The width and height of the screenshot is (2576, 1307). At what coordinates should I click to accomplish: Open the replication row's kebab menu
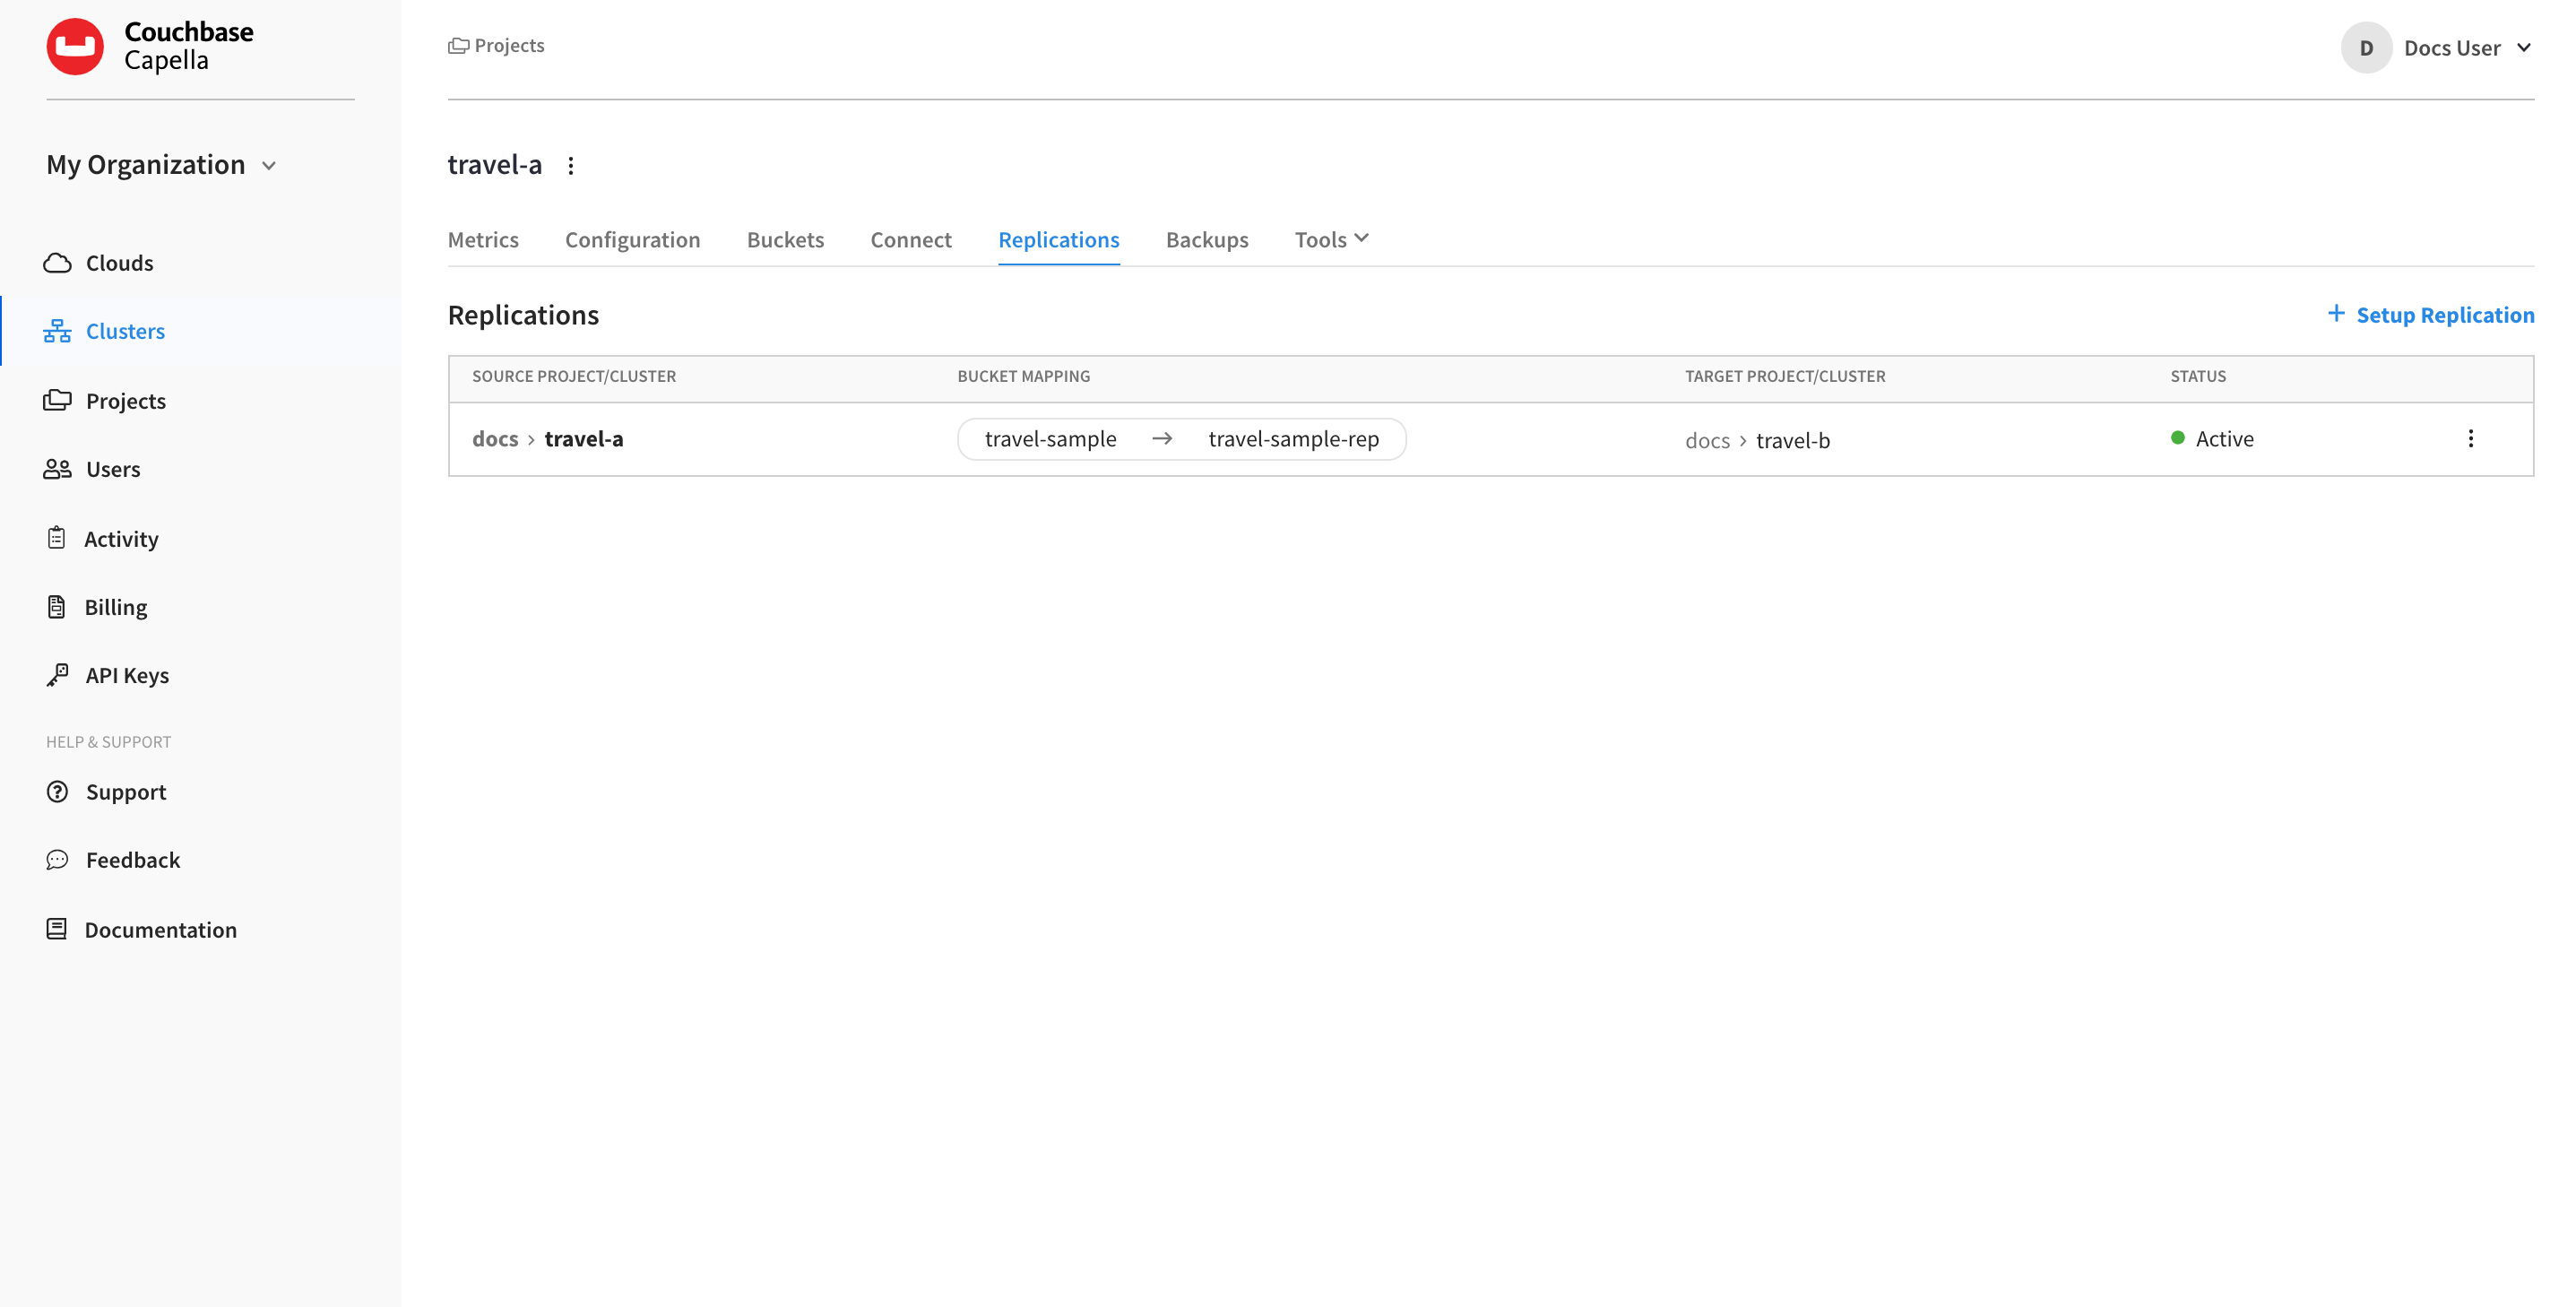click(x=2471, y=438)
